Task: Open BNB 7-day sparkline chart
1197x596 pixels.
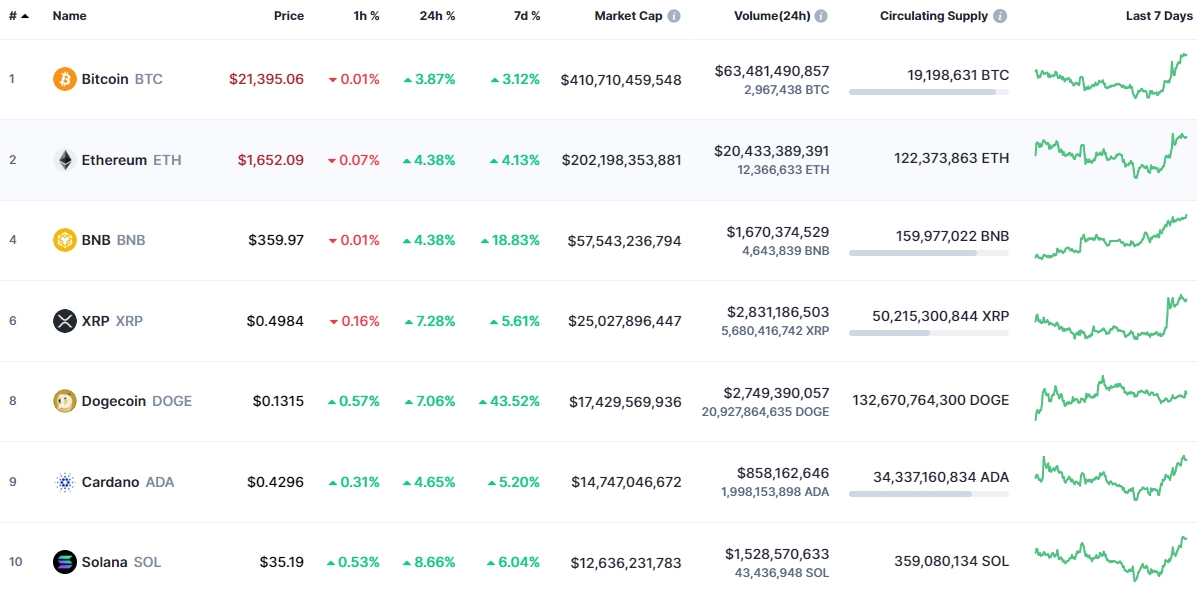Action: (x=1112, y=237)
